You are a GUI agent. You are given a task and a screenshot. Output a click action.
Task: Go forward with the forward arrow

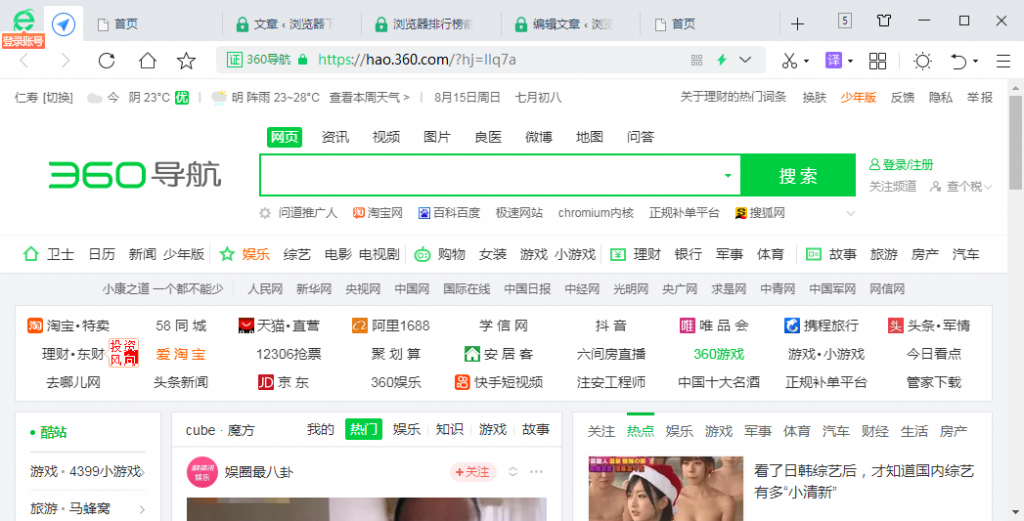click(x=65, y=61)
